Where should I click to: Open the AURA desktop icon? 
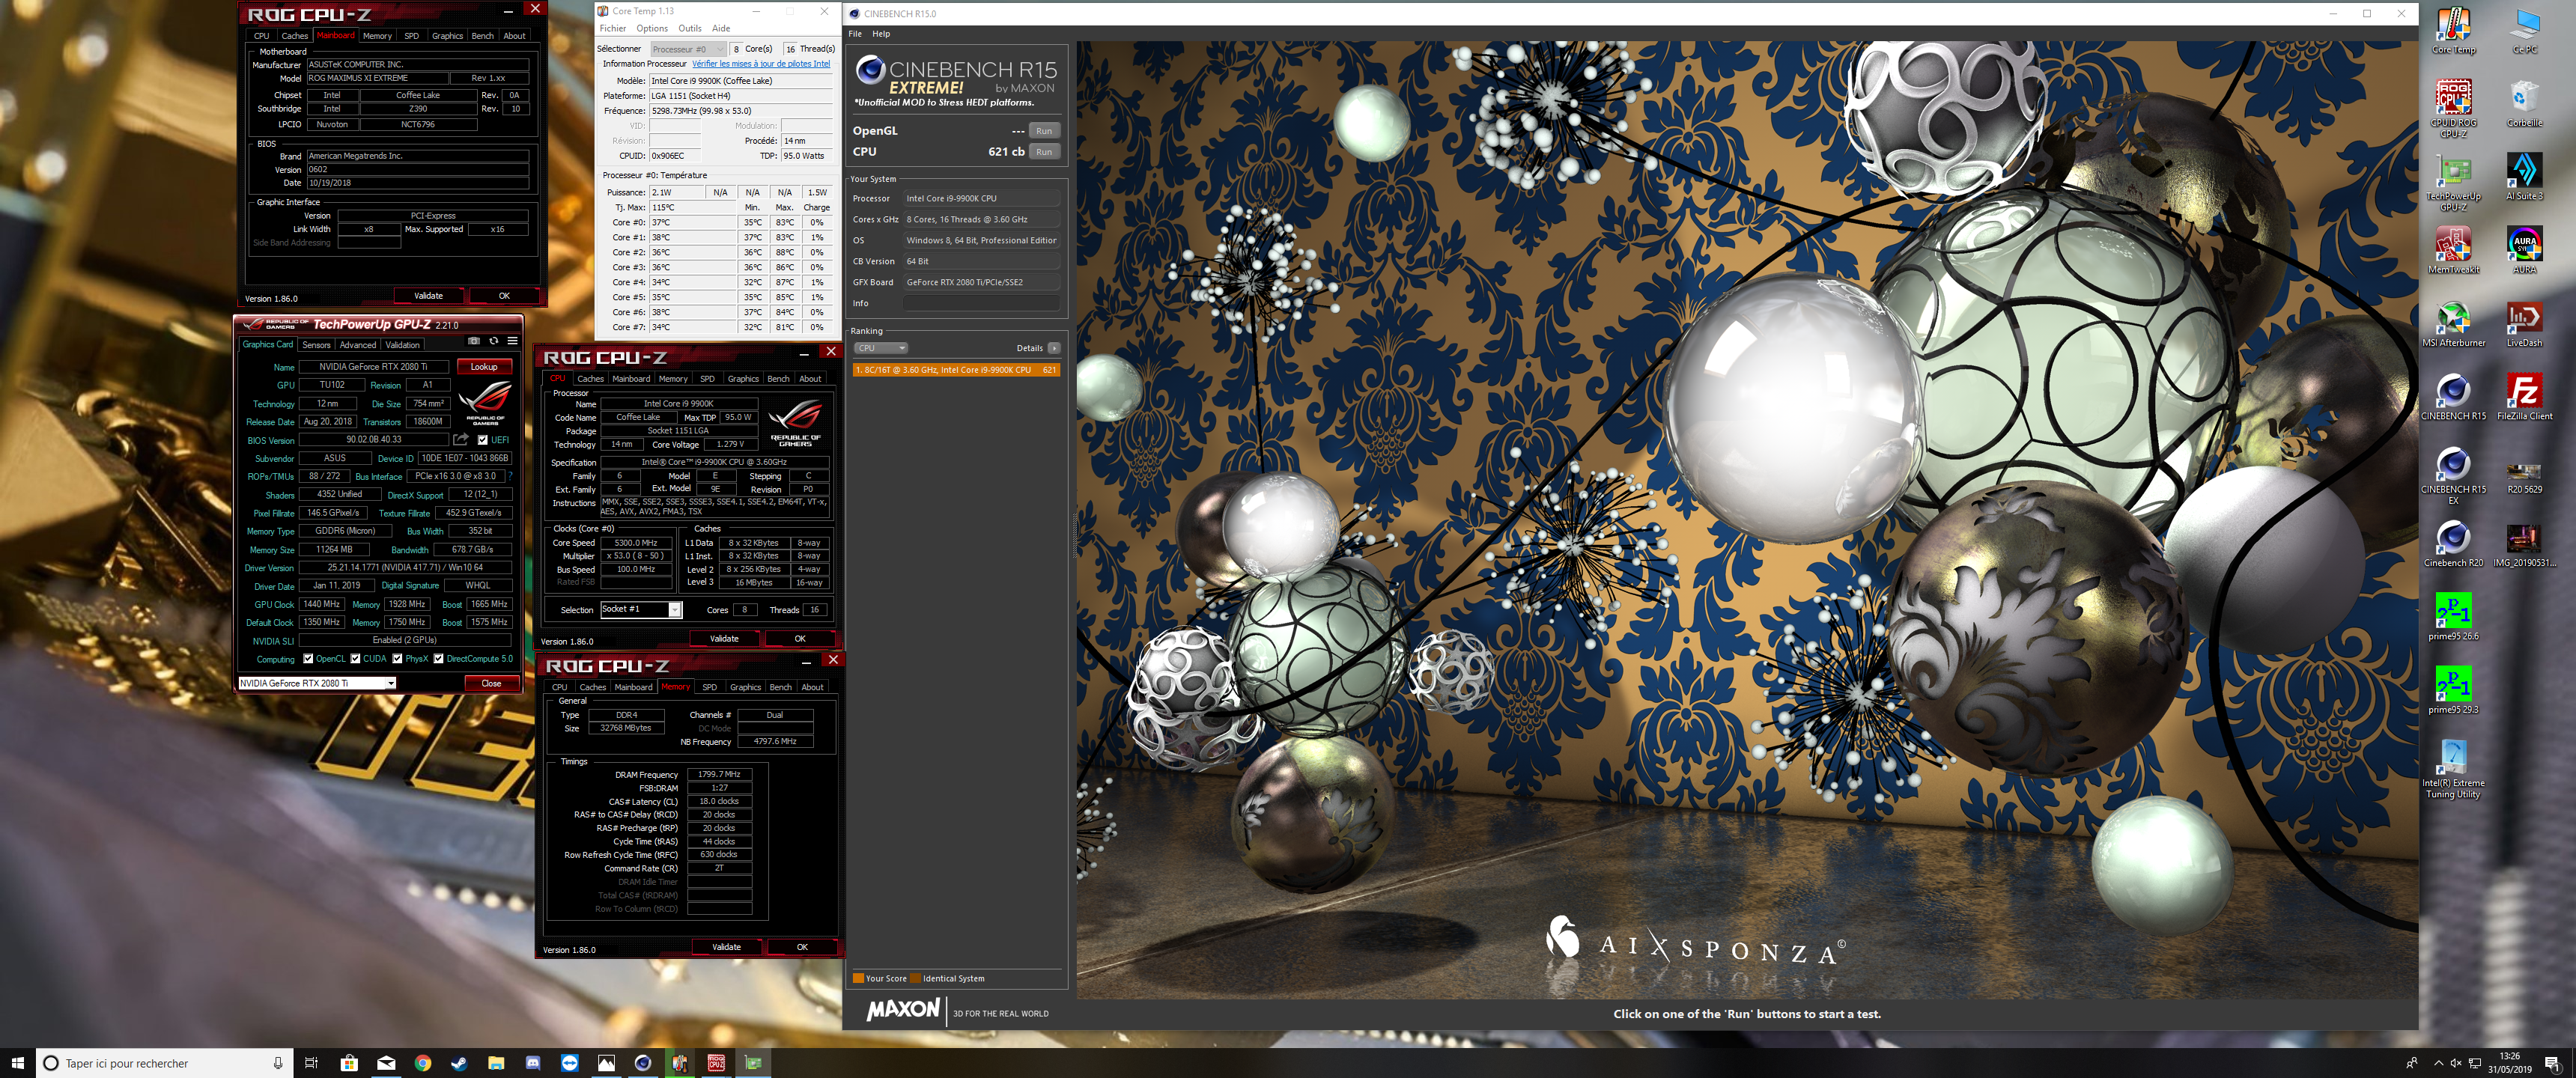[2524, 249]
